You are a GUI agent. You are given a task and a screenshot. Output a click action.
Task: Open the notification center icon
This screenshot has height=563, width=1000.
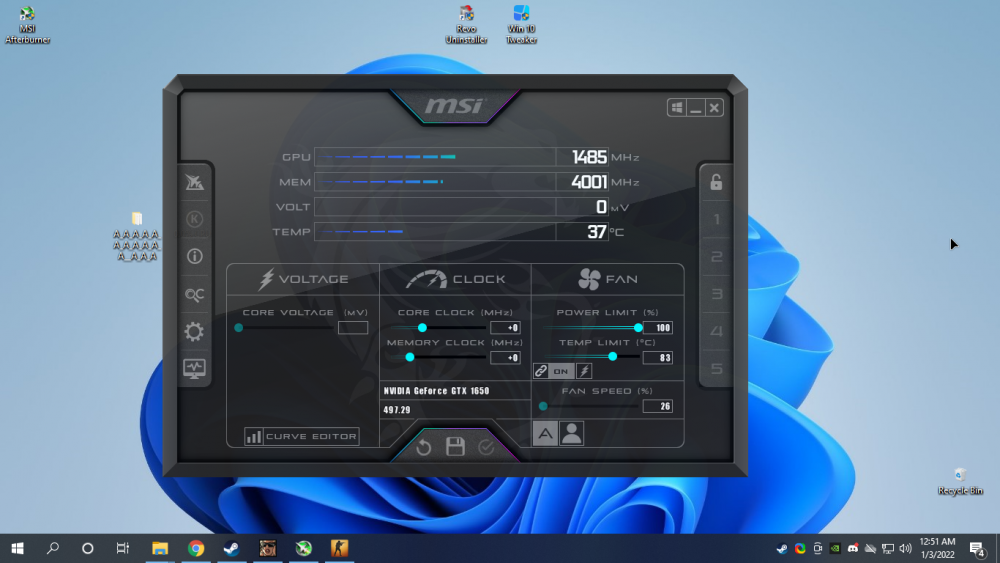977,548
